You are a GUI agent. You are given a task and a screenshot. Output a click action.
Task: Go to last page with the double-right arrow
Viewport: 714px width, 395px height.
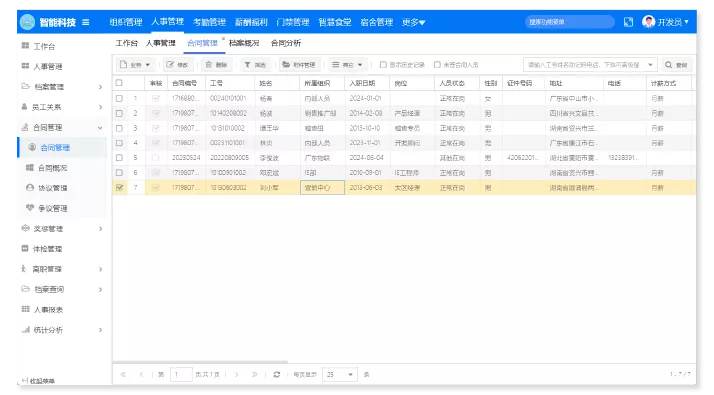tap(255, 374)
